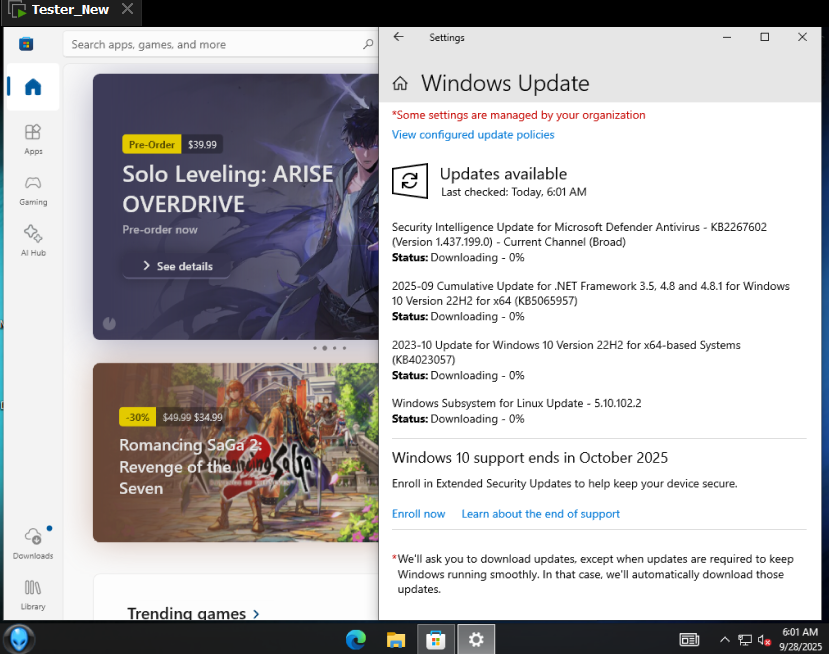The width and height of the screenshot is (829, 654).
Task: Open Apps section in Microsoft Store
Action: pos(33,139)
